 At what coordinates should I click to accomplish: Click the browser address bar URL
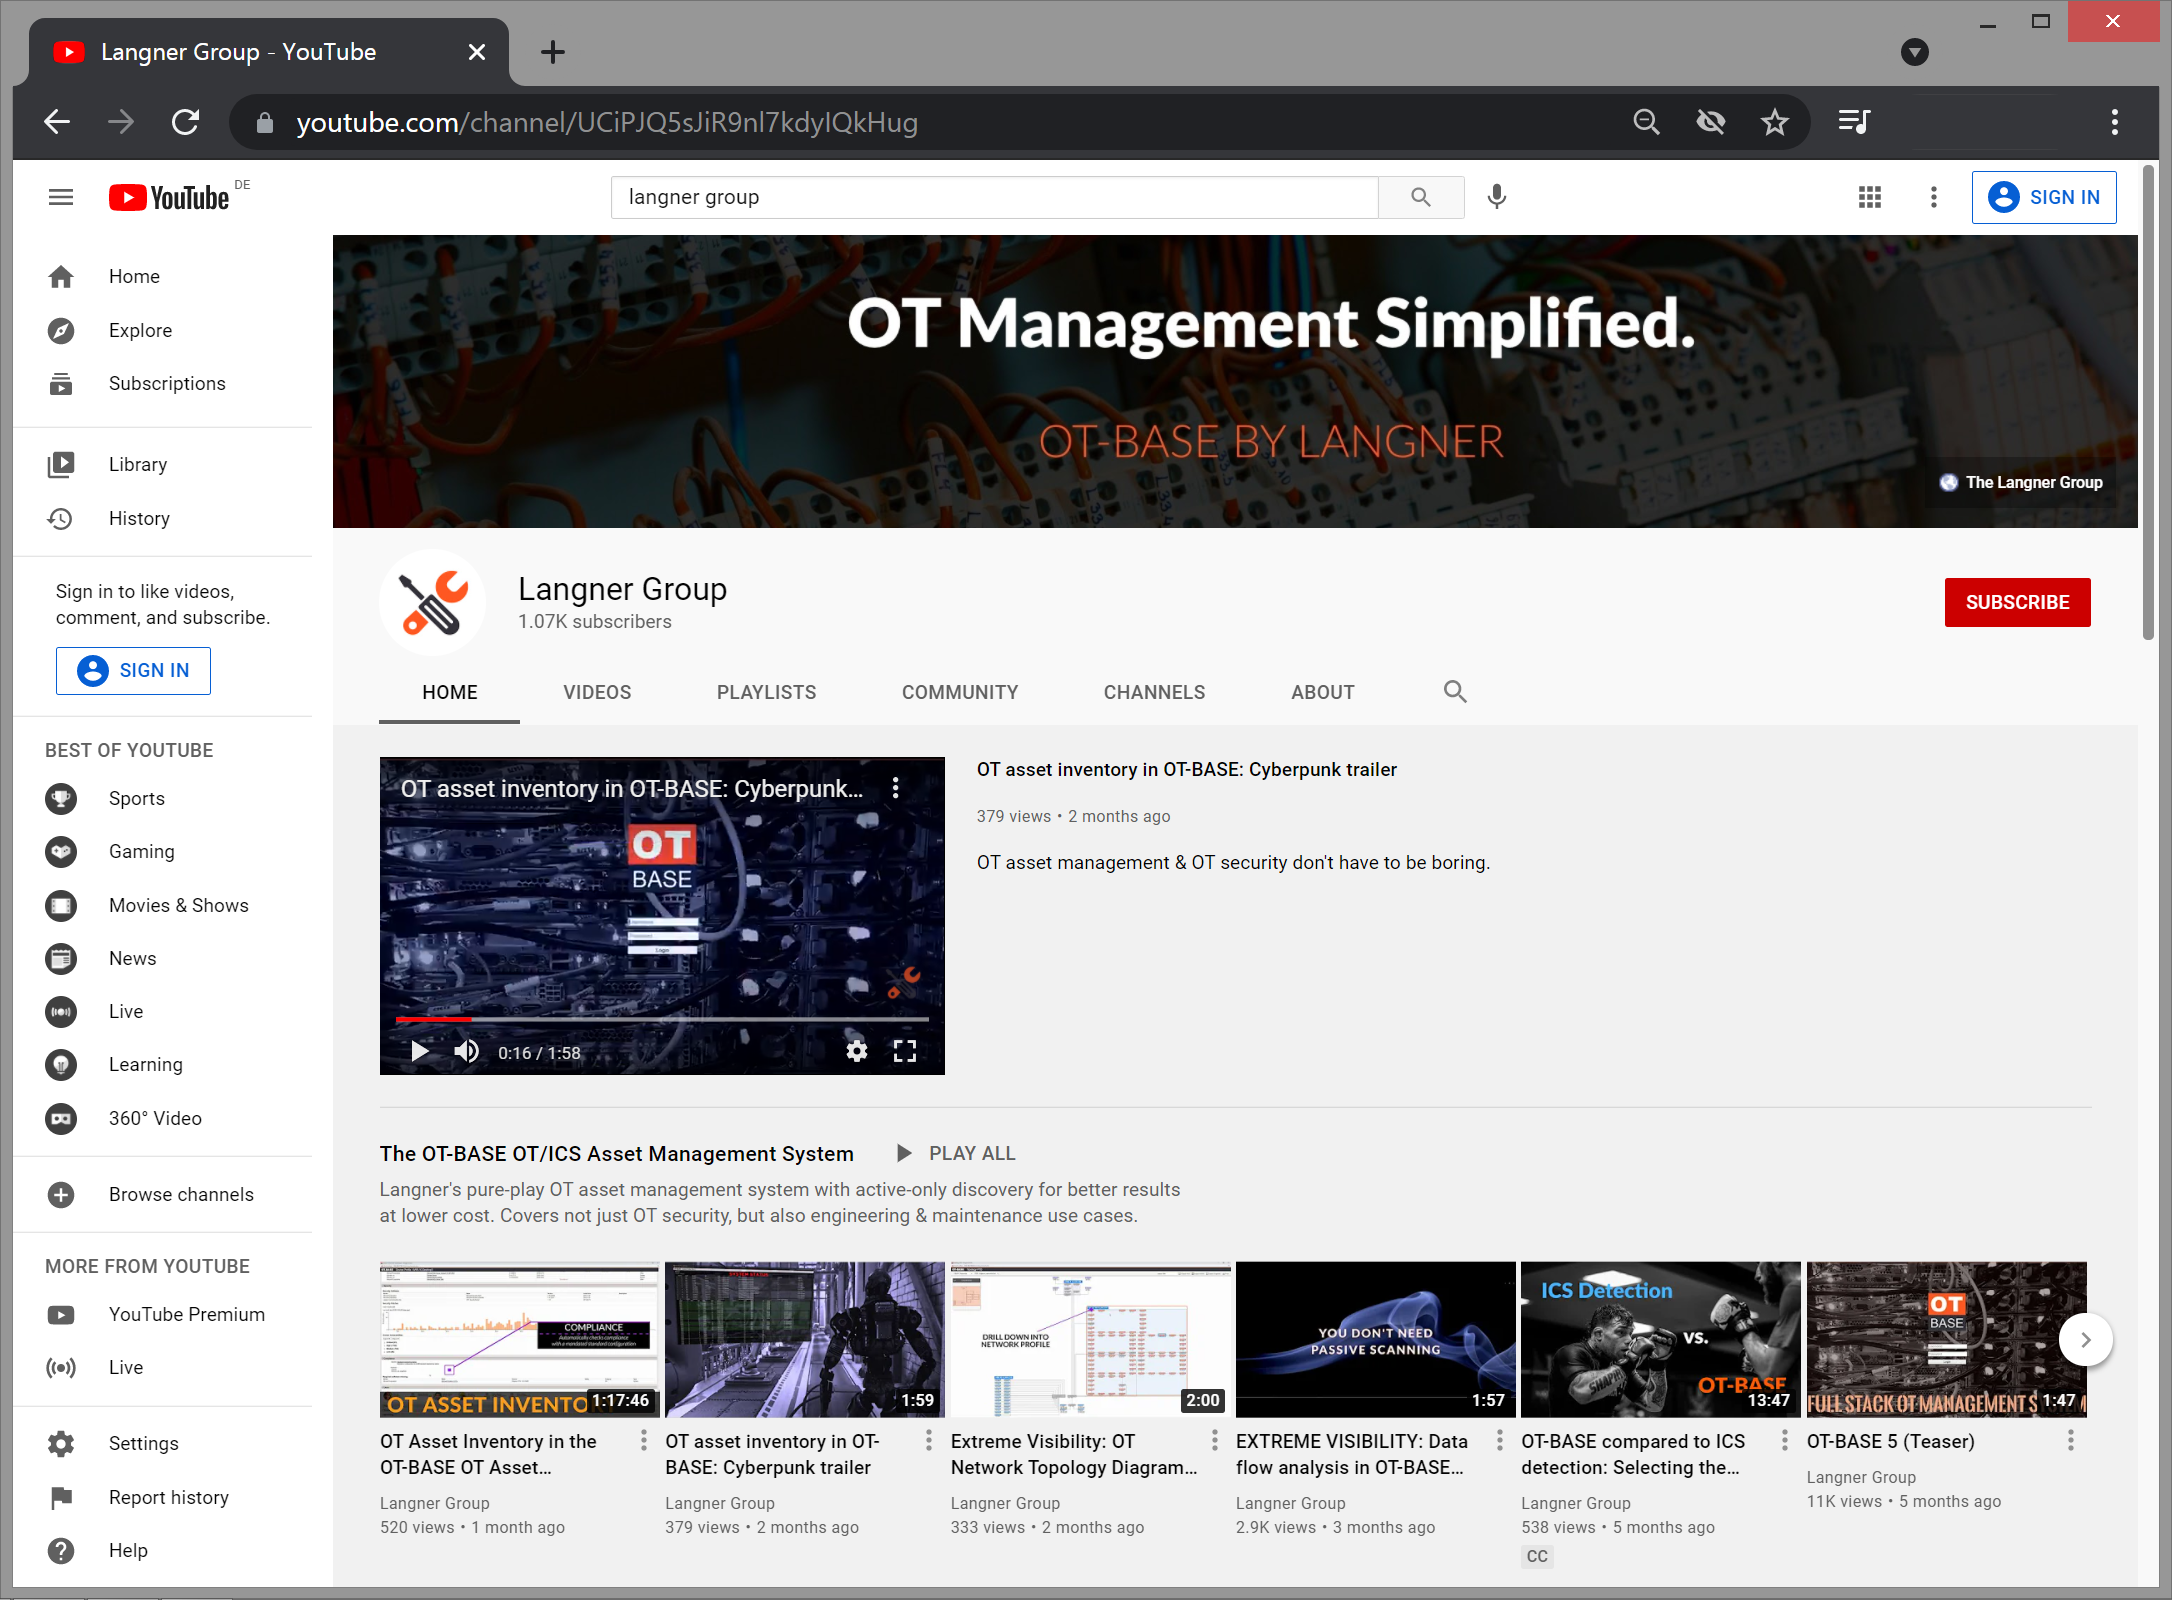pyautogui.click(x=607, y=122)
